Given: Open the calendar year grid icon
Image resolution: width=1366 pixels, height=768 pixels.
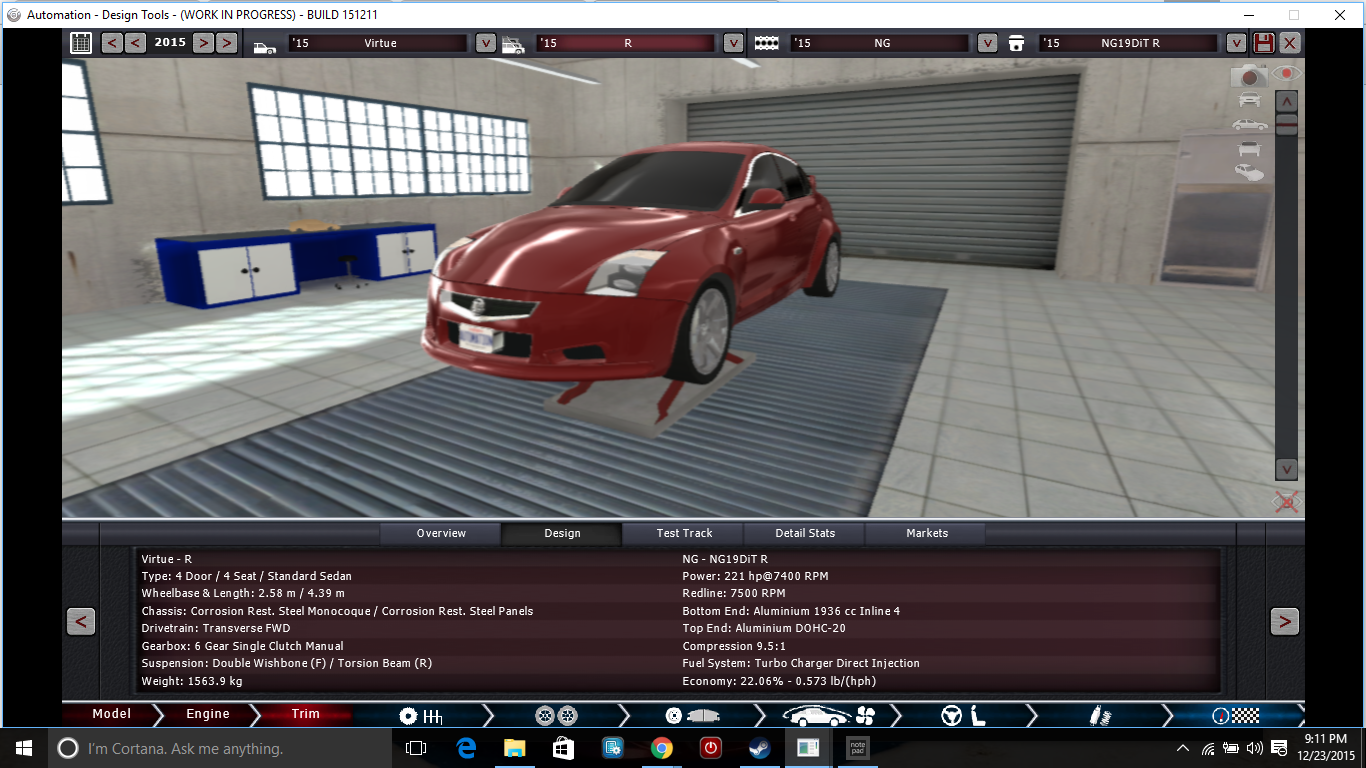Looking at the screenshot, I should (x=81, y=43).
